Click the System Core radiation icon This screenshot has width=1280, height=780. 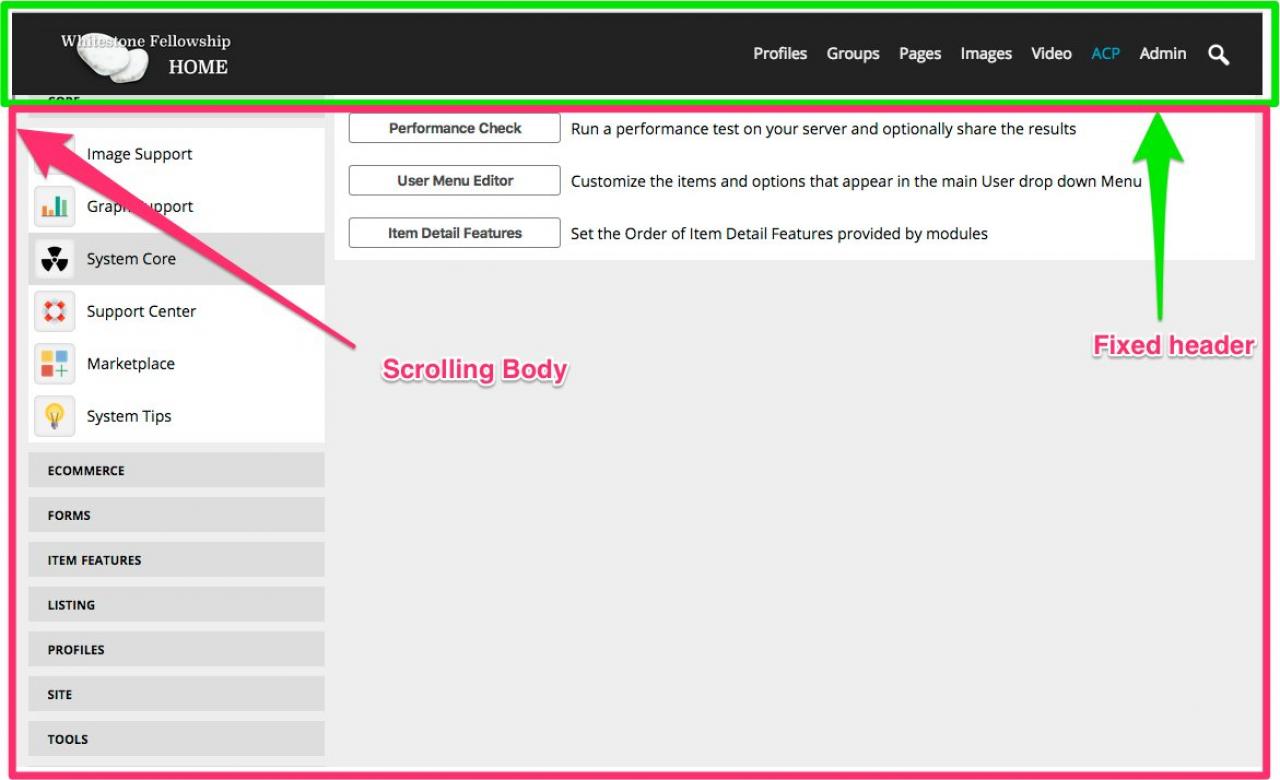(54, 259)
